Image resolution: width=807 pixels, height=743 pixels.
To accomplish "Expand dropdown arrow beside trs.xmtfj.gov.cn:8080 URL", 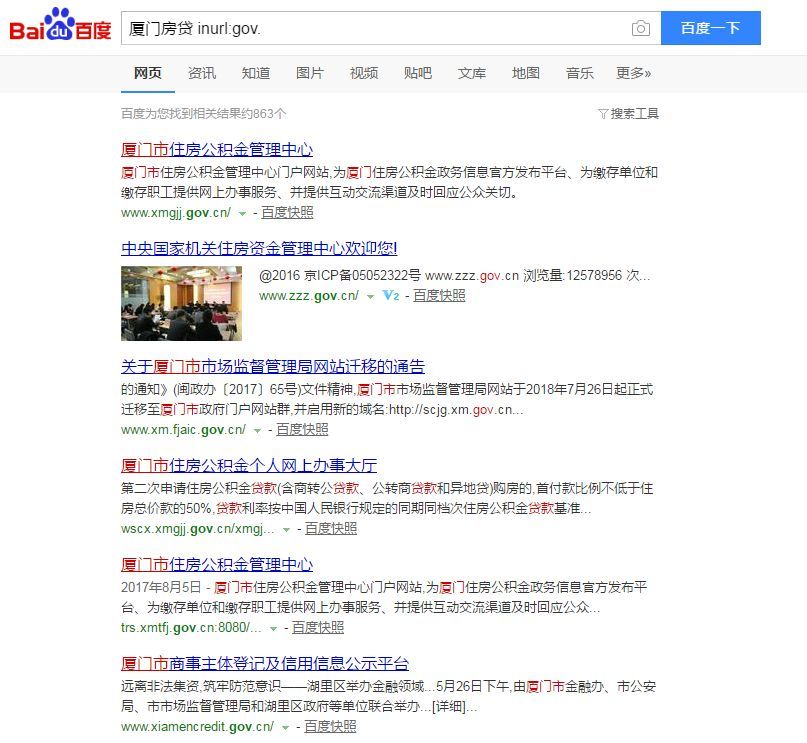I will 273,629.
